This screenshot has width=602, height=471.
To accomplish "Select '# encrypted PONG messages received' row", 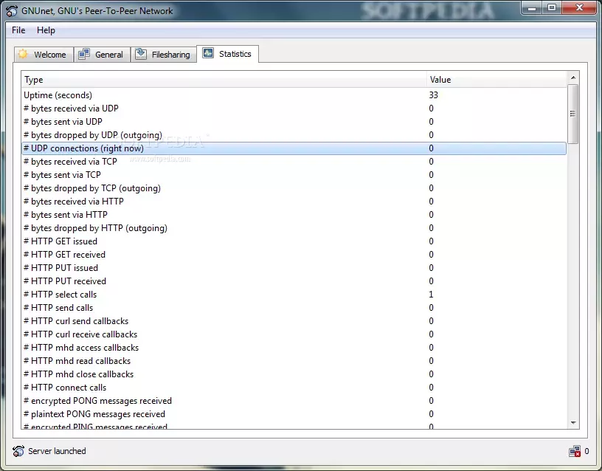I will tap(294, 401).
